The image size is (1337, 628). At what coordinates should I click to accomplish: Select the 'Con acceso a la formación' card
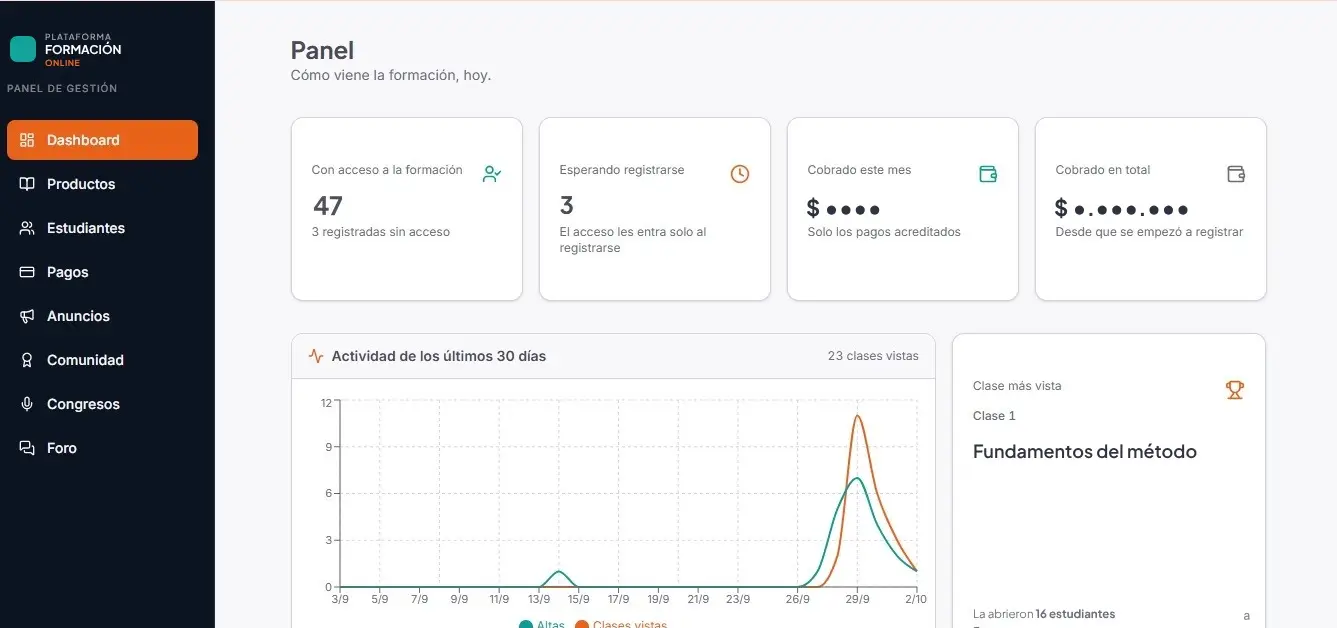pyautogui.click(x=407, y=209)
